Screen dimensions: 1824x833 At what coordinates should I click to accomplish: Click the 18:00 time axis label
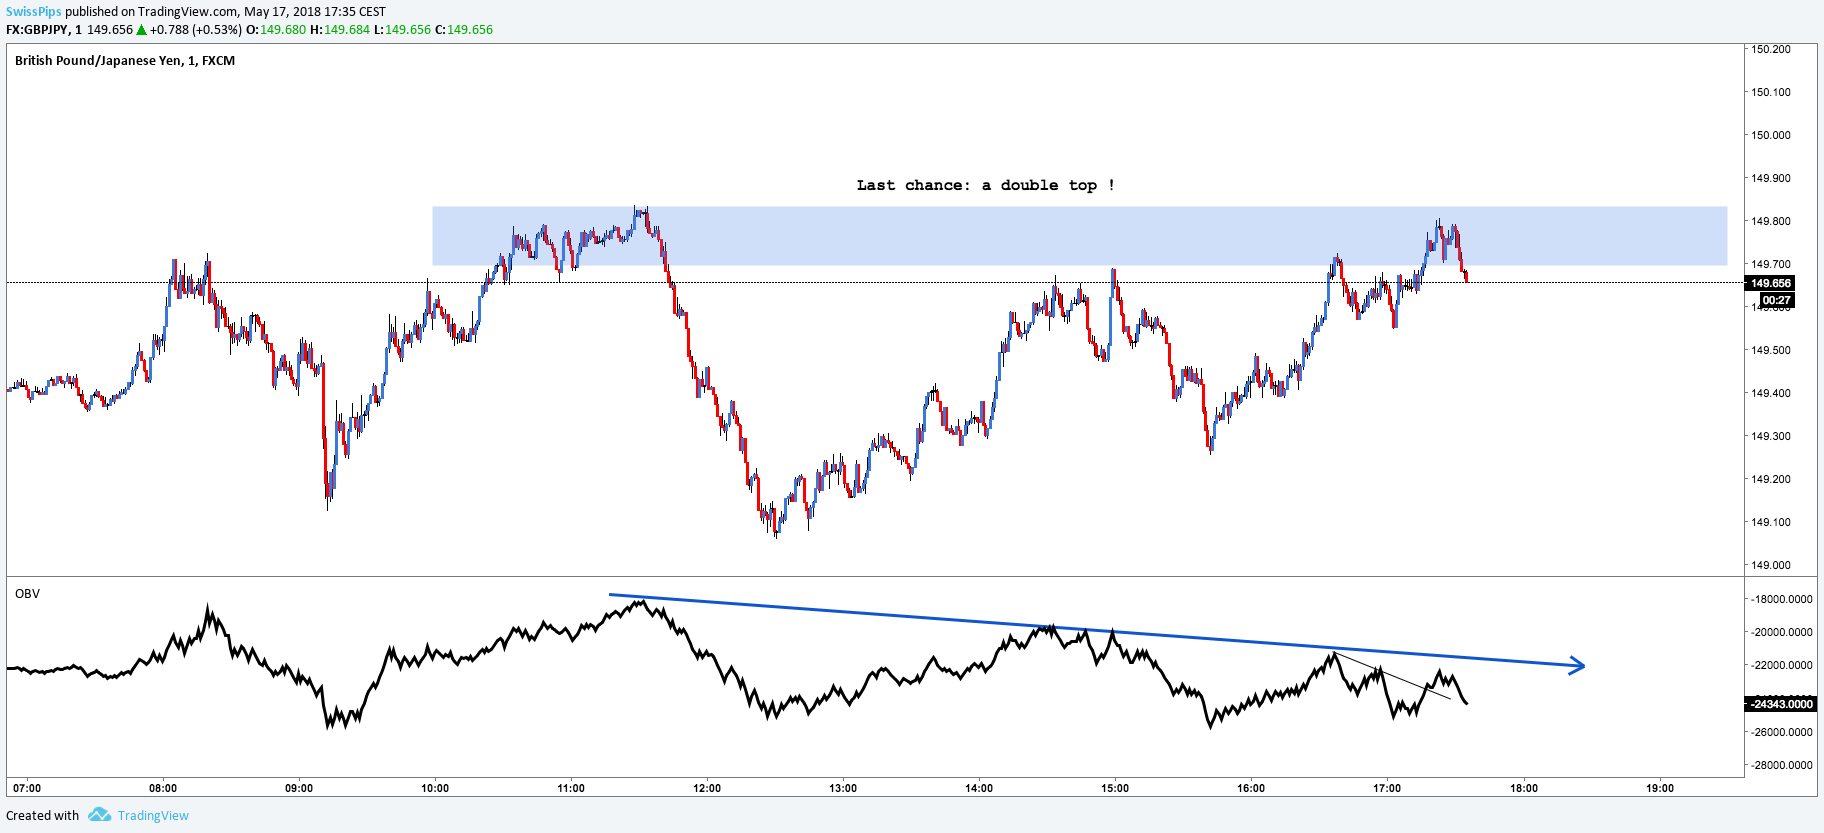pyautogui.click(x=1524, y=788)
